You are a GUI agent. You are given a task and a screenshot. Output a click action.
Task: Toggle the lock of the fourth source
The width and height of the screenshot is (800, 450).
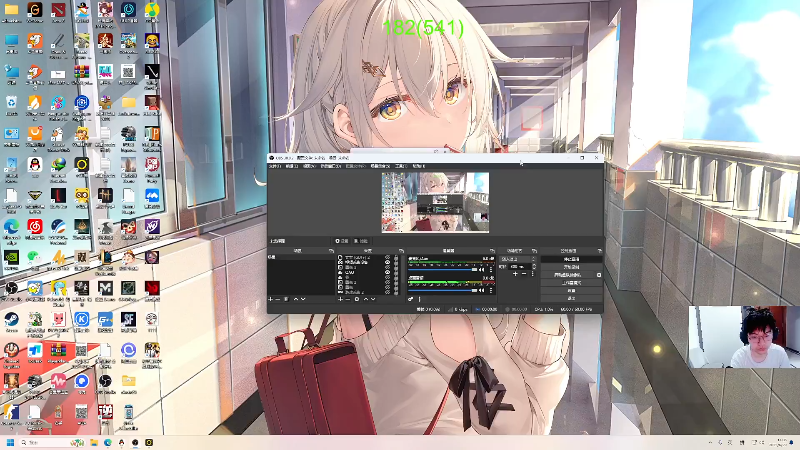pyautogui.click(x=396, y=272)
